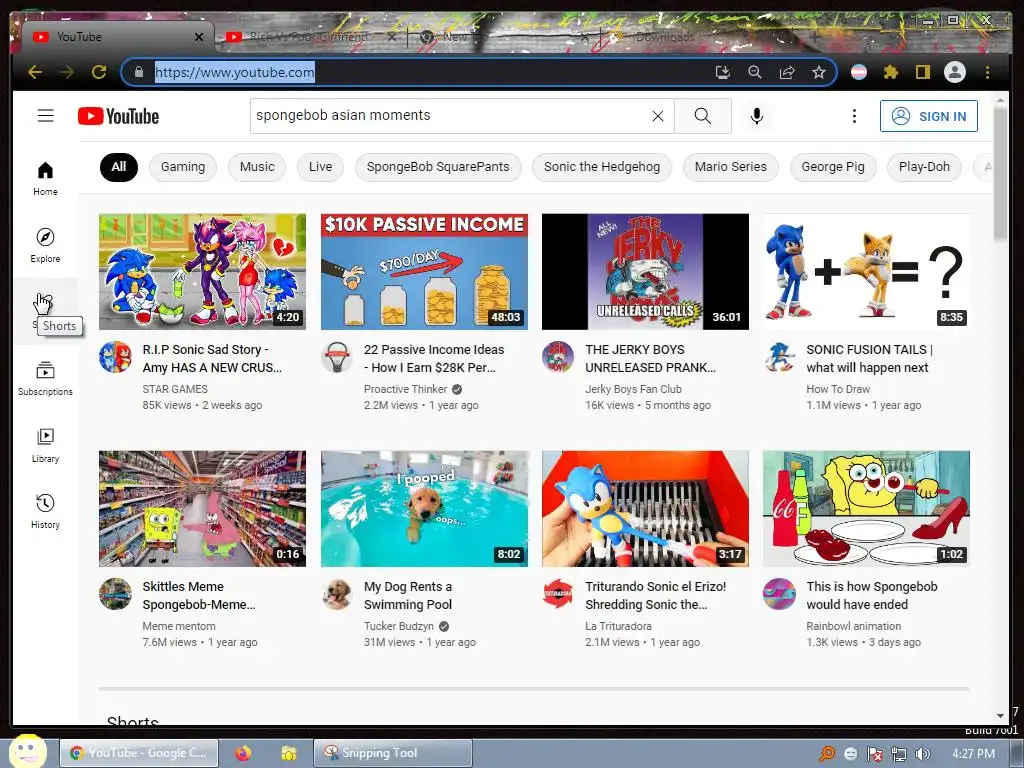Image resolution: width=1024 pixels, height=768 pixels.
Task: Open Chrome's three-dot menu
Action: (x=987, y=72)
